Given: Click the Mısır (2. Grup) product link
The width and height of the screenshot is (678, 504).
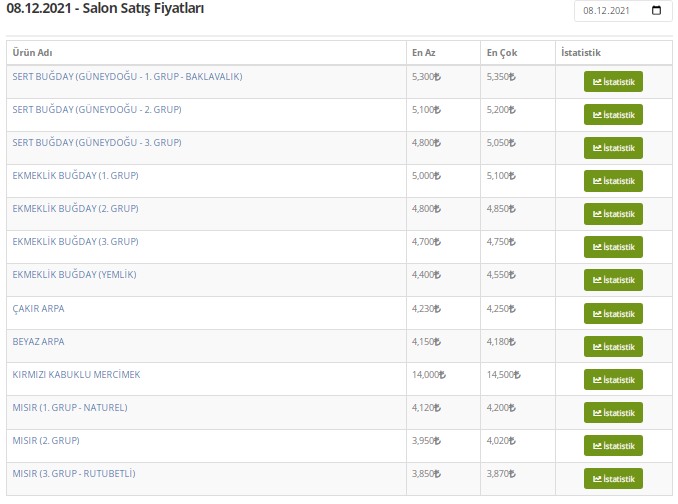Looking at the screenshot, I should tap(46, 440).
